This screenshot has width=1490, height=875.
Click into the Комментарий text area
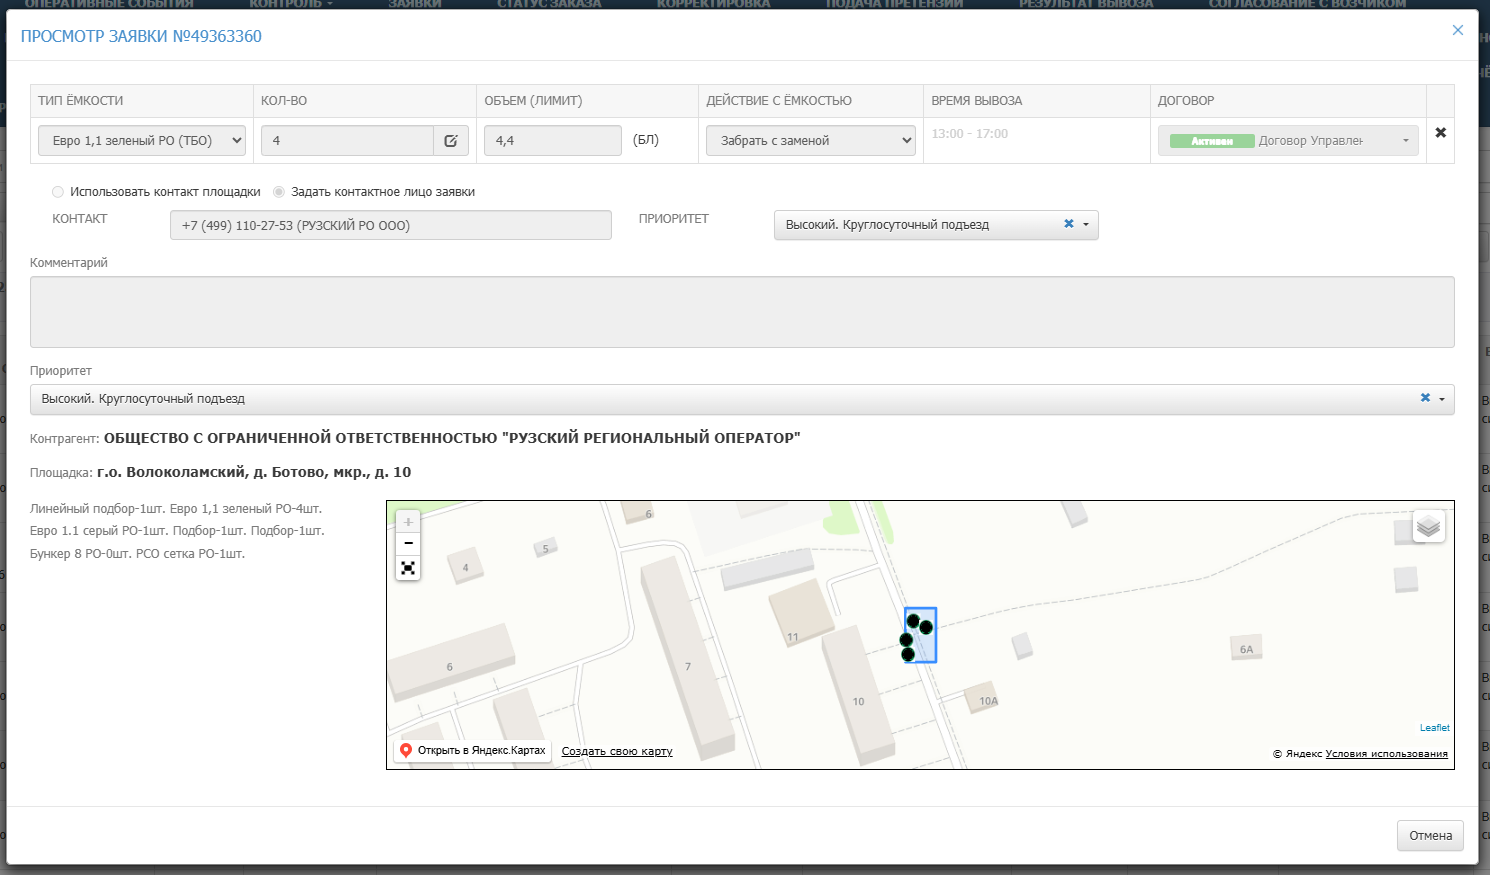point(742,312)
